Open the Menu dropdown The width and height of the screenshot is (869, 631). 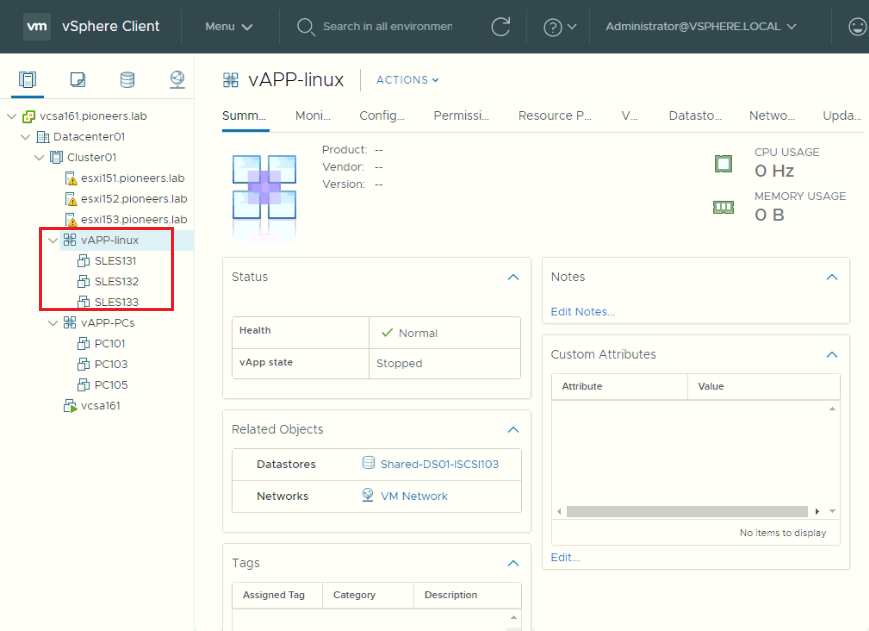pyautogui.click(x=229, y=27)
